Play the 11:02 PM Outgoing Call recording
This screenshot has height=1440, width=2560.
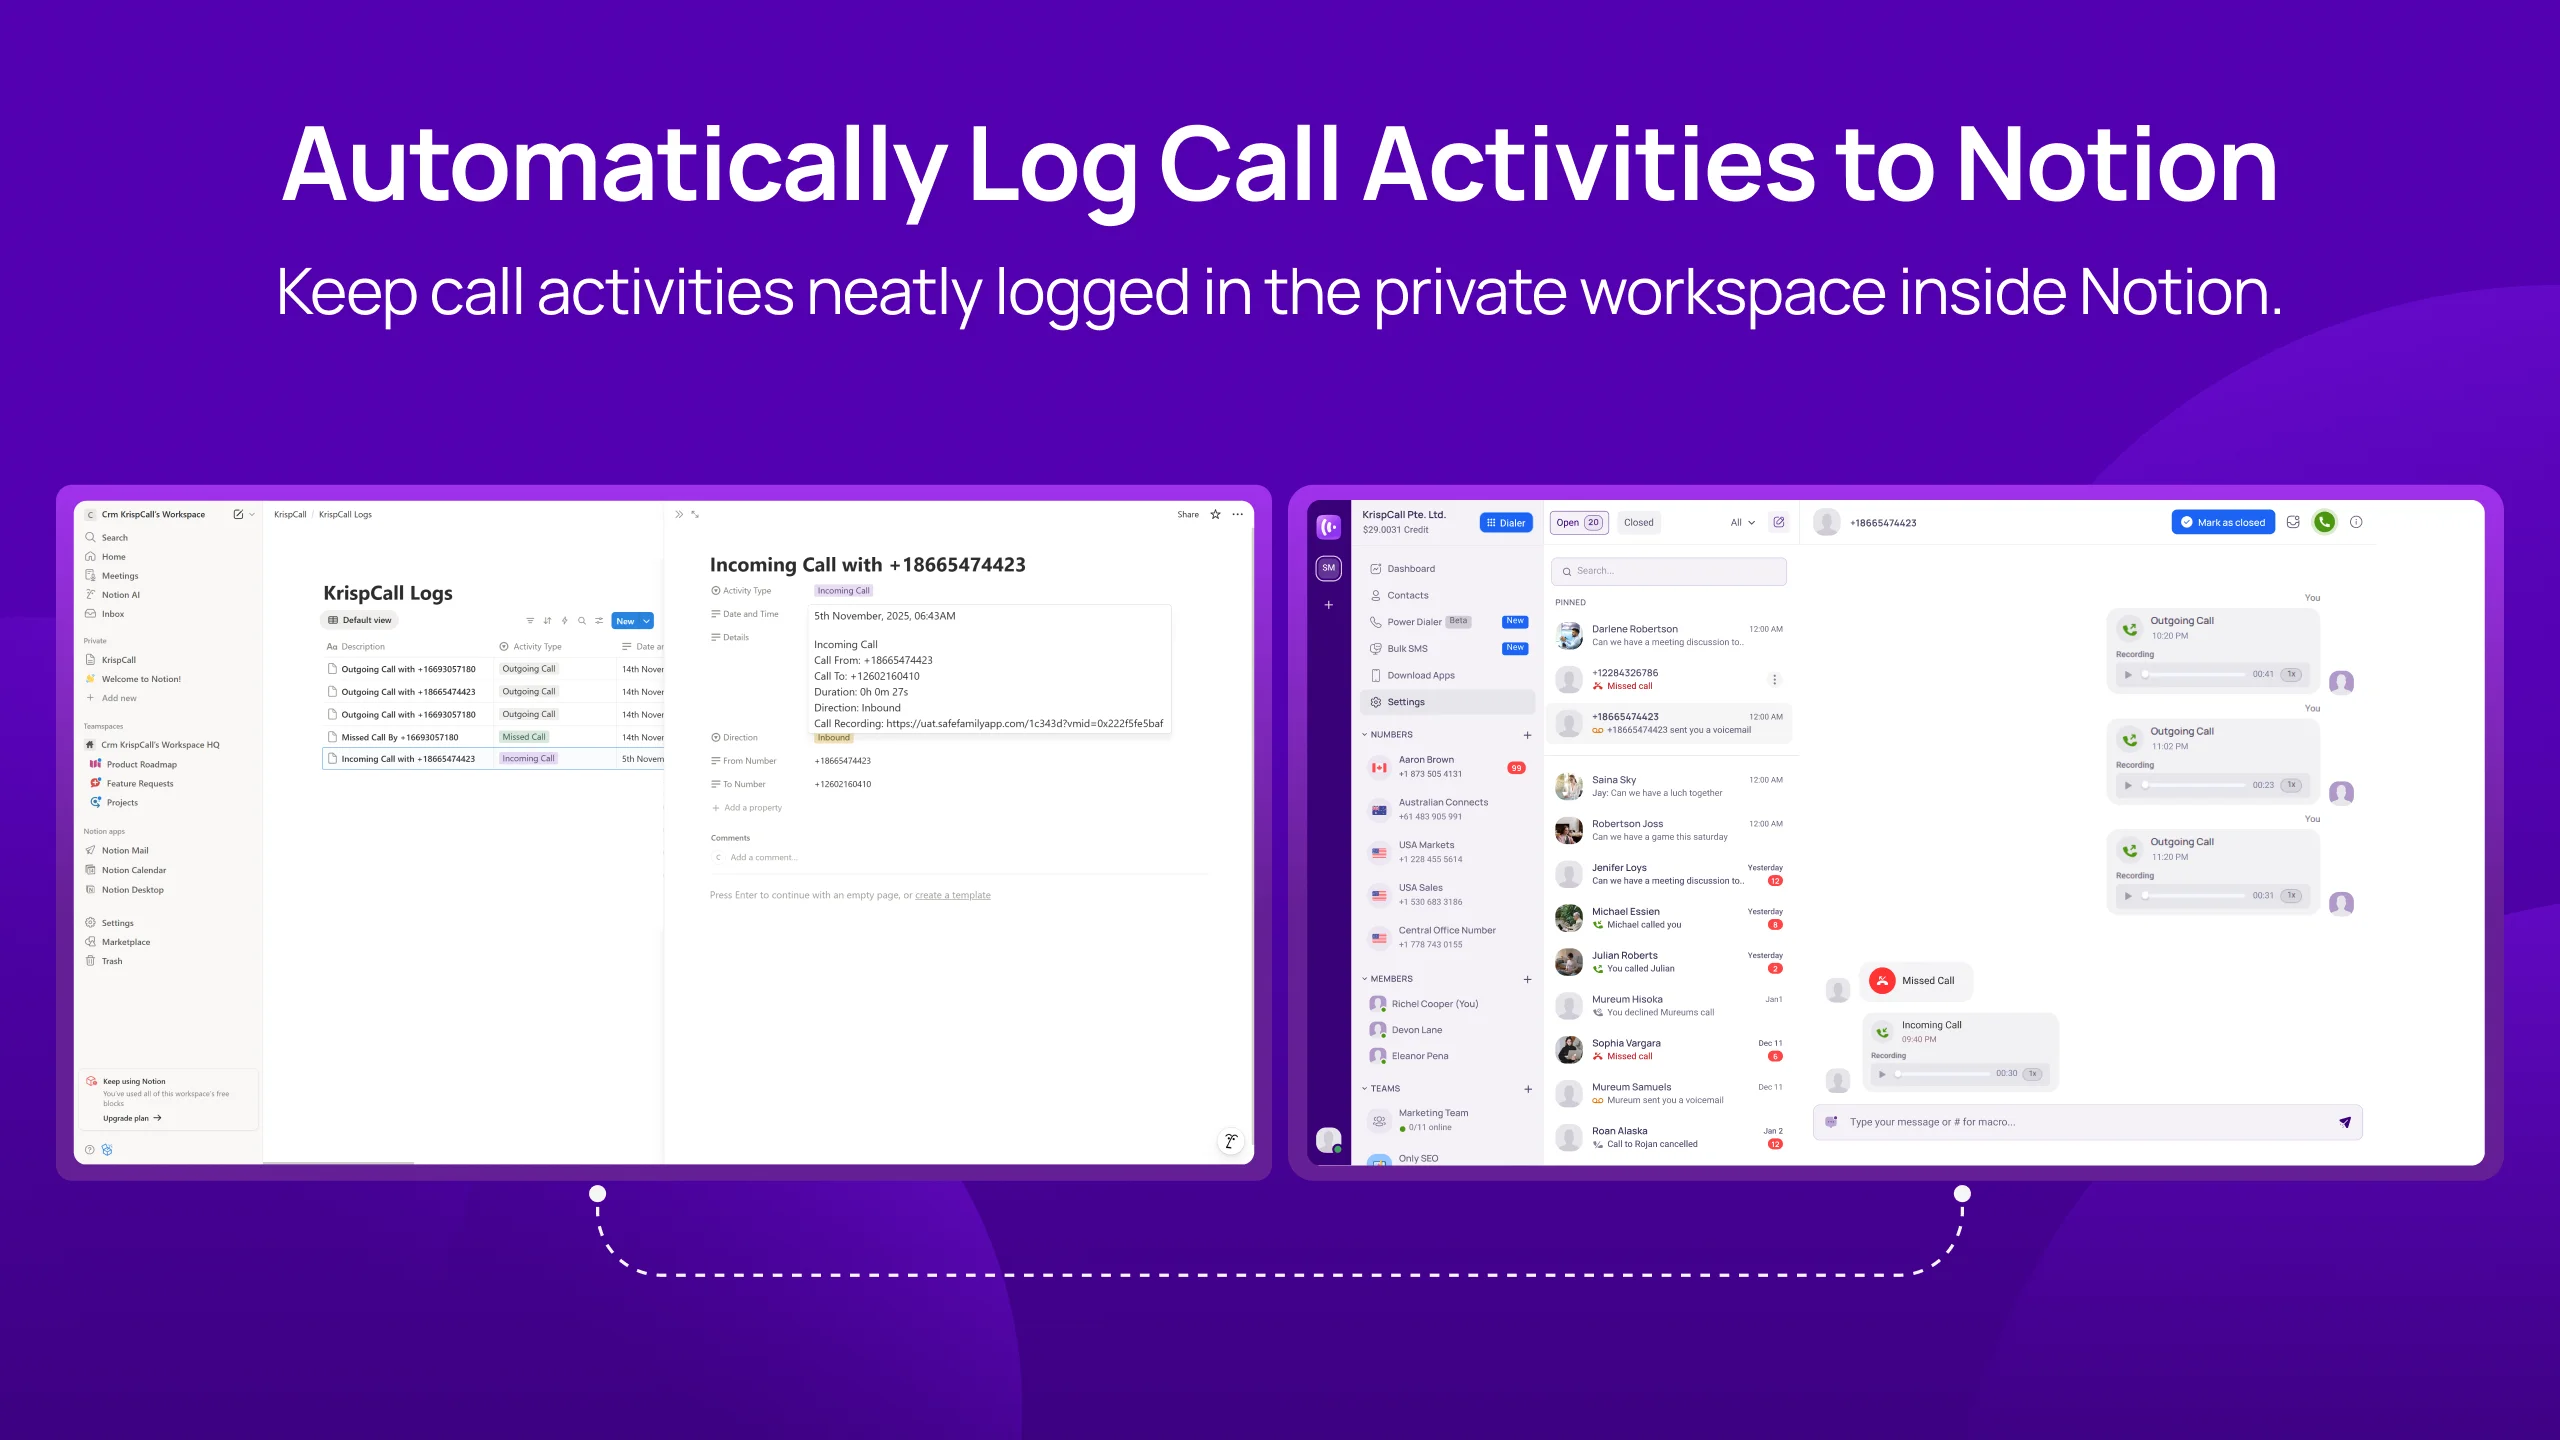(2128, 786)
